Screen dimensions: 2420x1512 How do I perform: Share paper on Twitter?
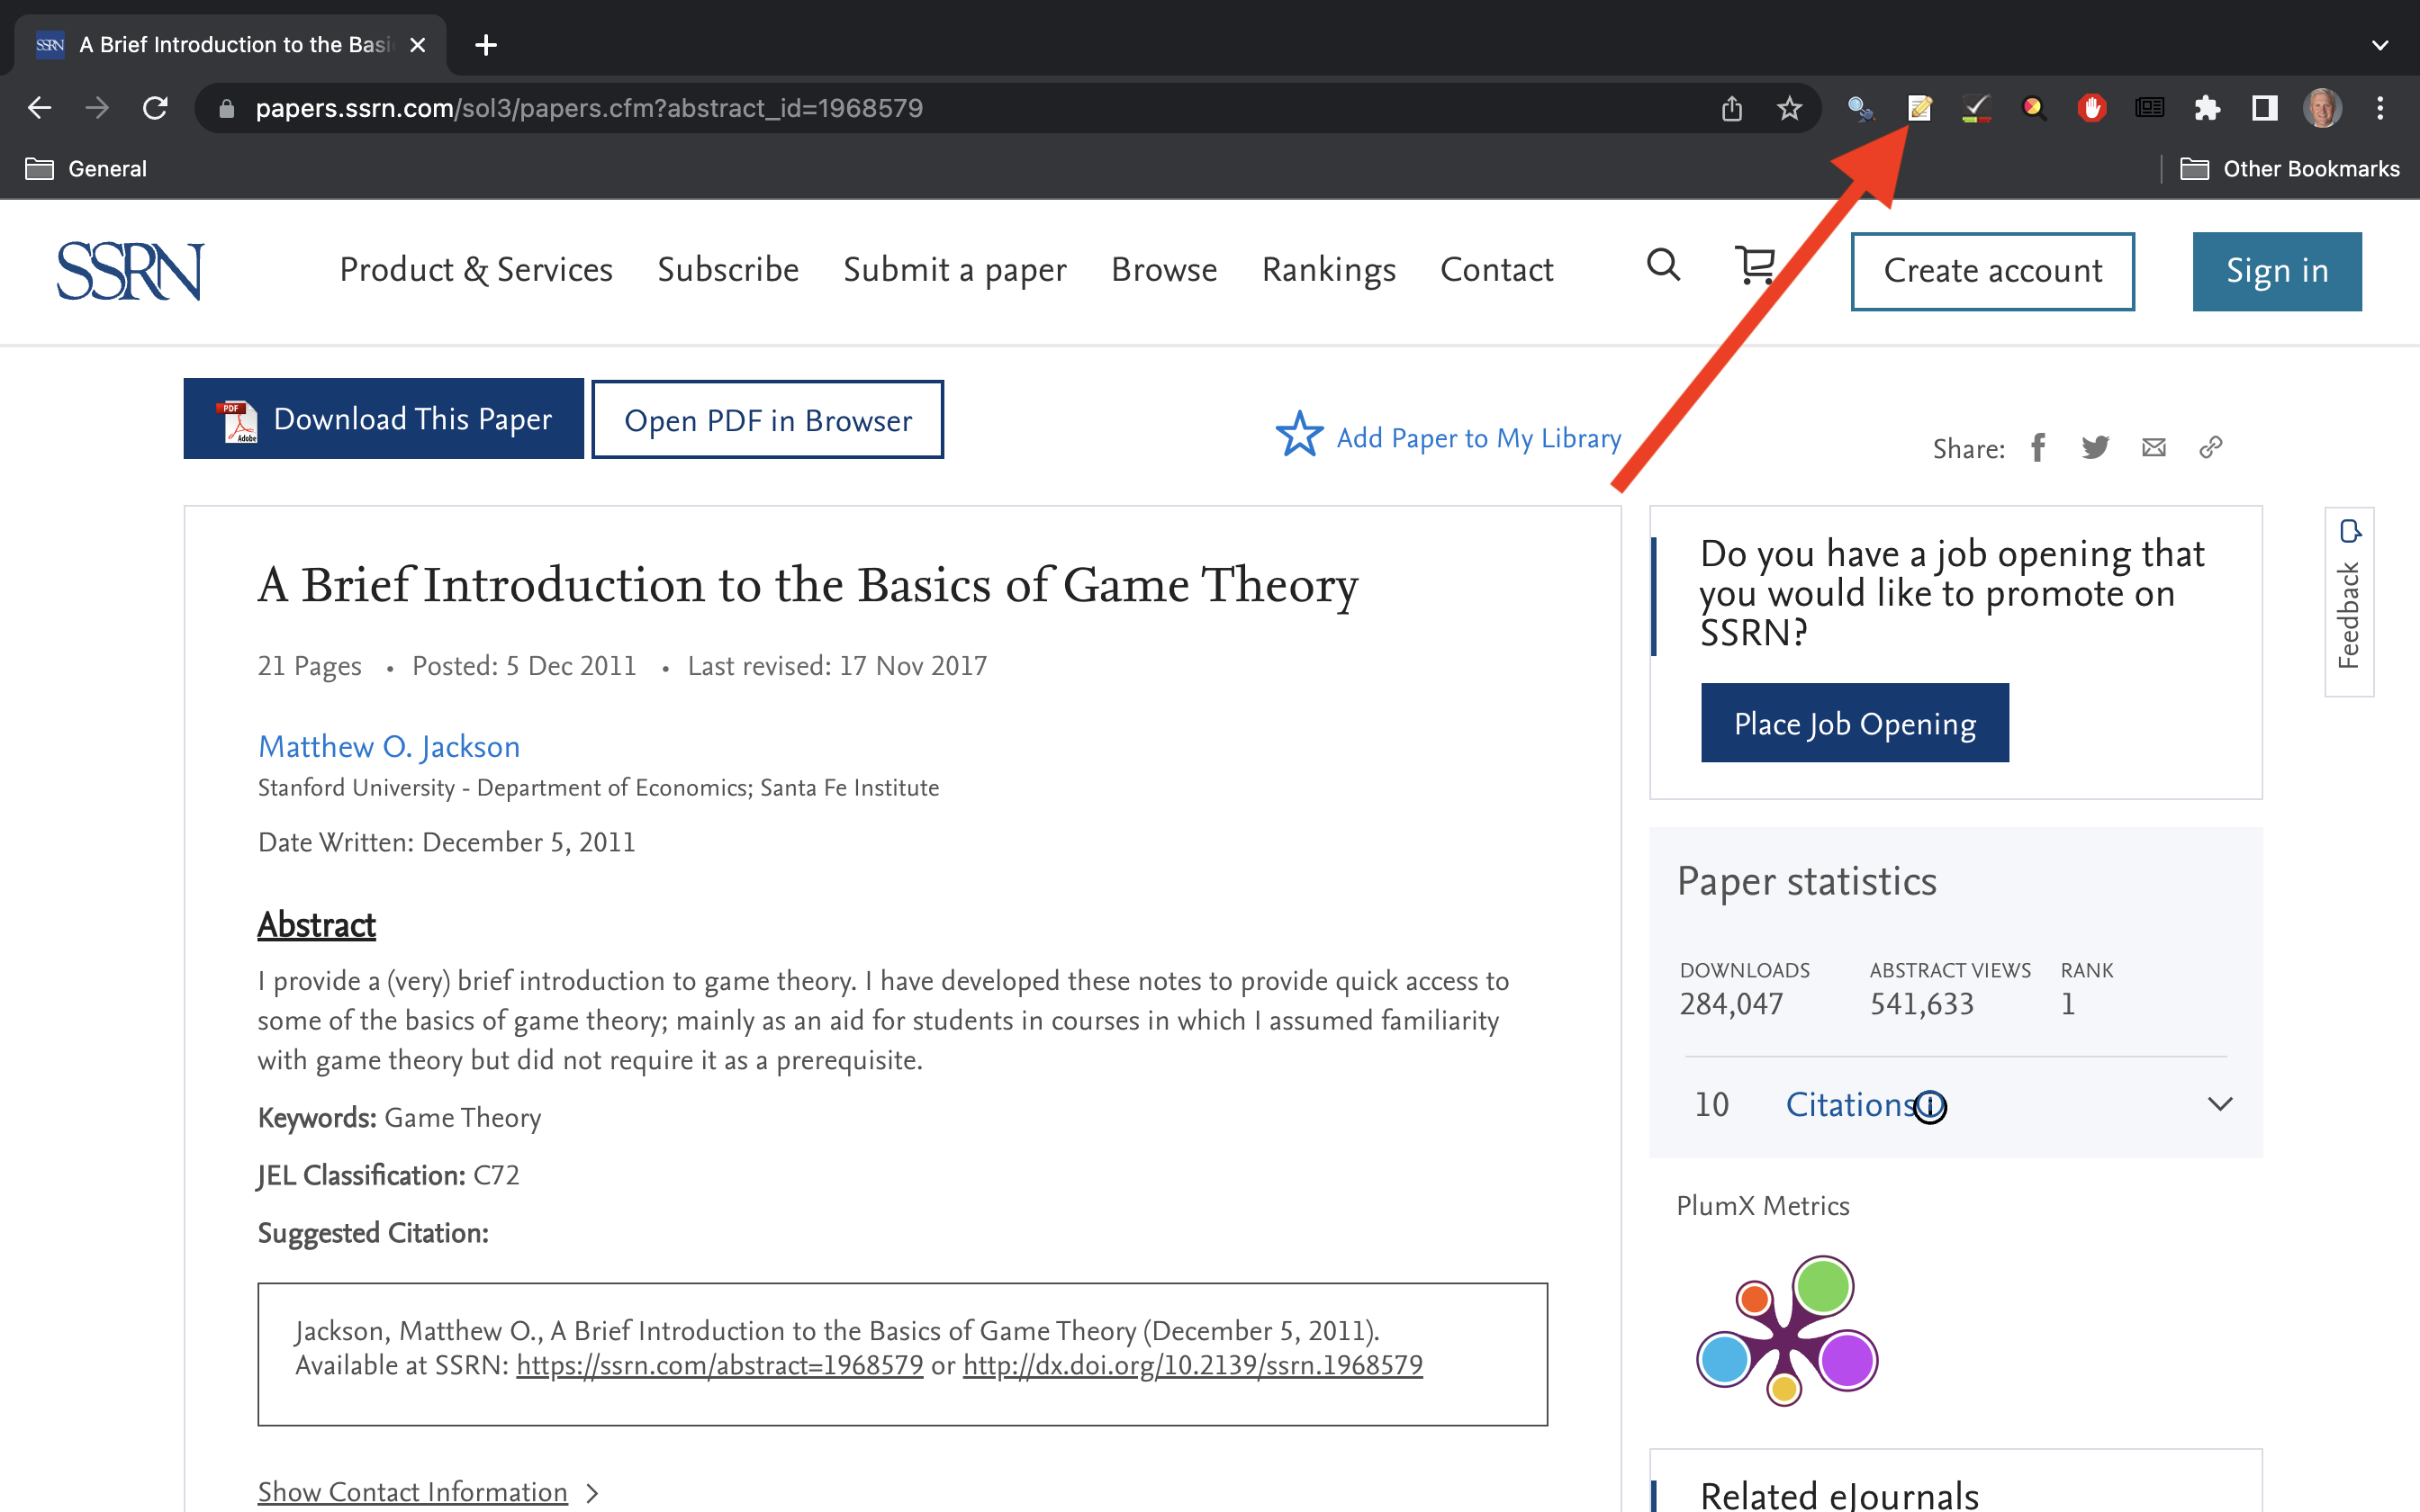(x=2095, y=447)
